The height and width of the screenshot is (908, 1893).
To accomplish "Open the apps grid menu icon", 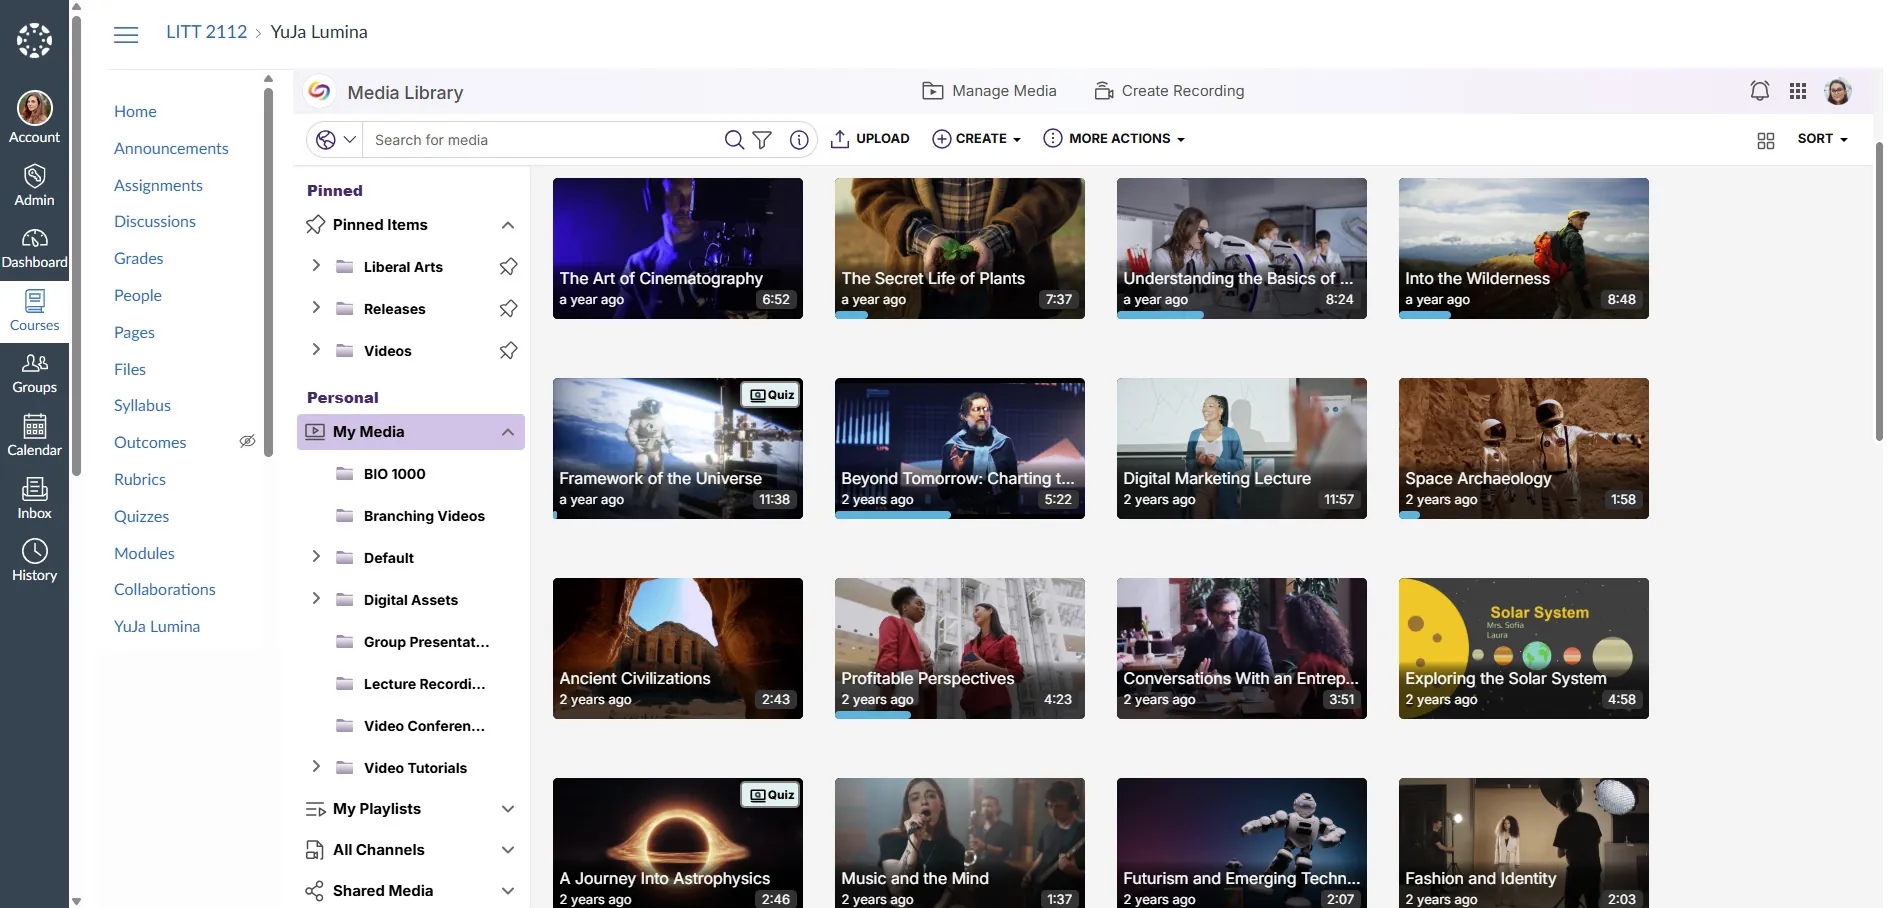I will [x=1797, y=91].
